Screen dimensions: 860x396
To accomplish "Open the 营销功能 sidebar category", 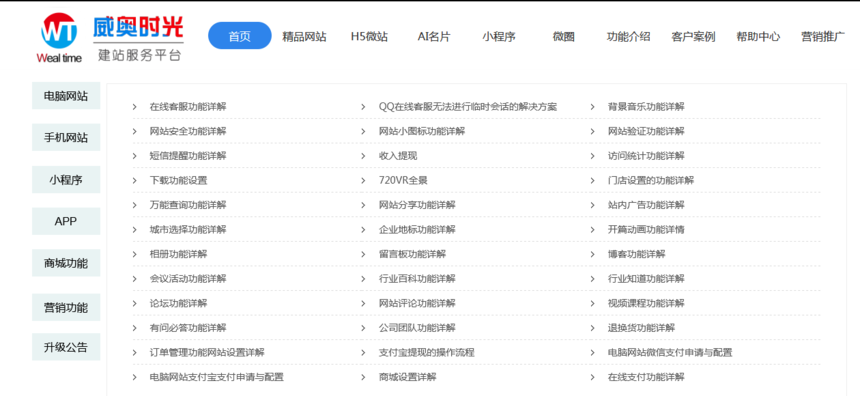I will click(x=66, y=307).
